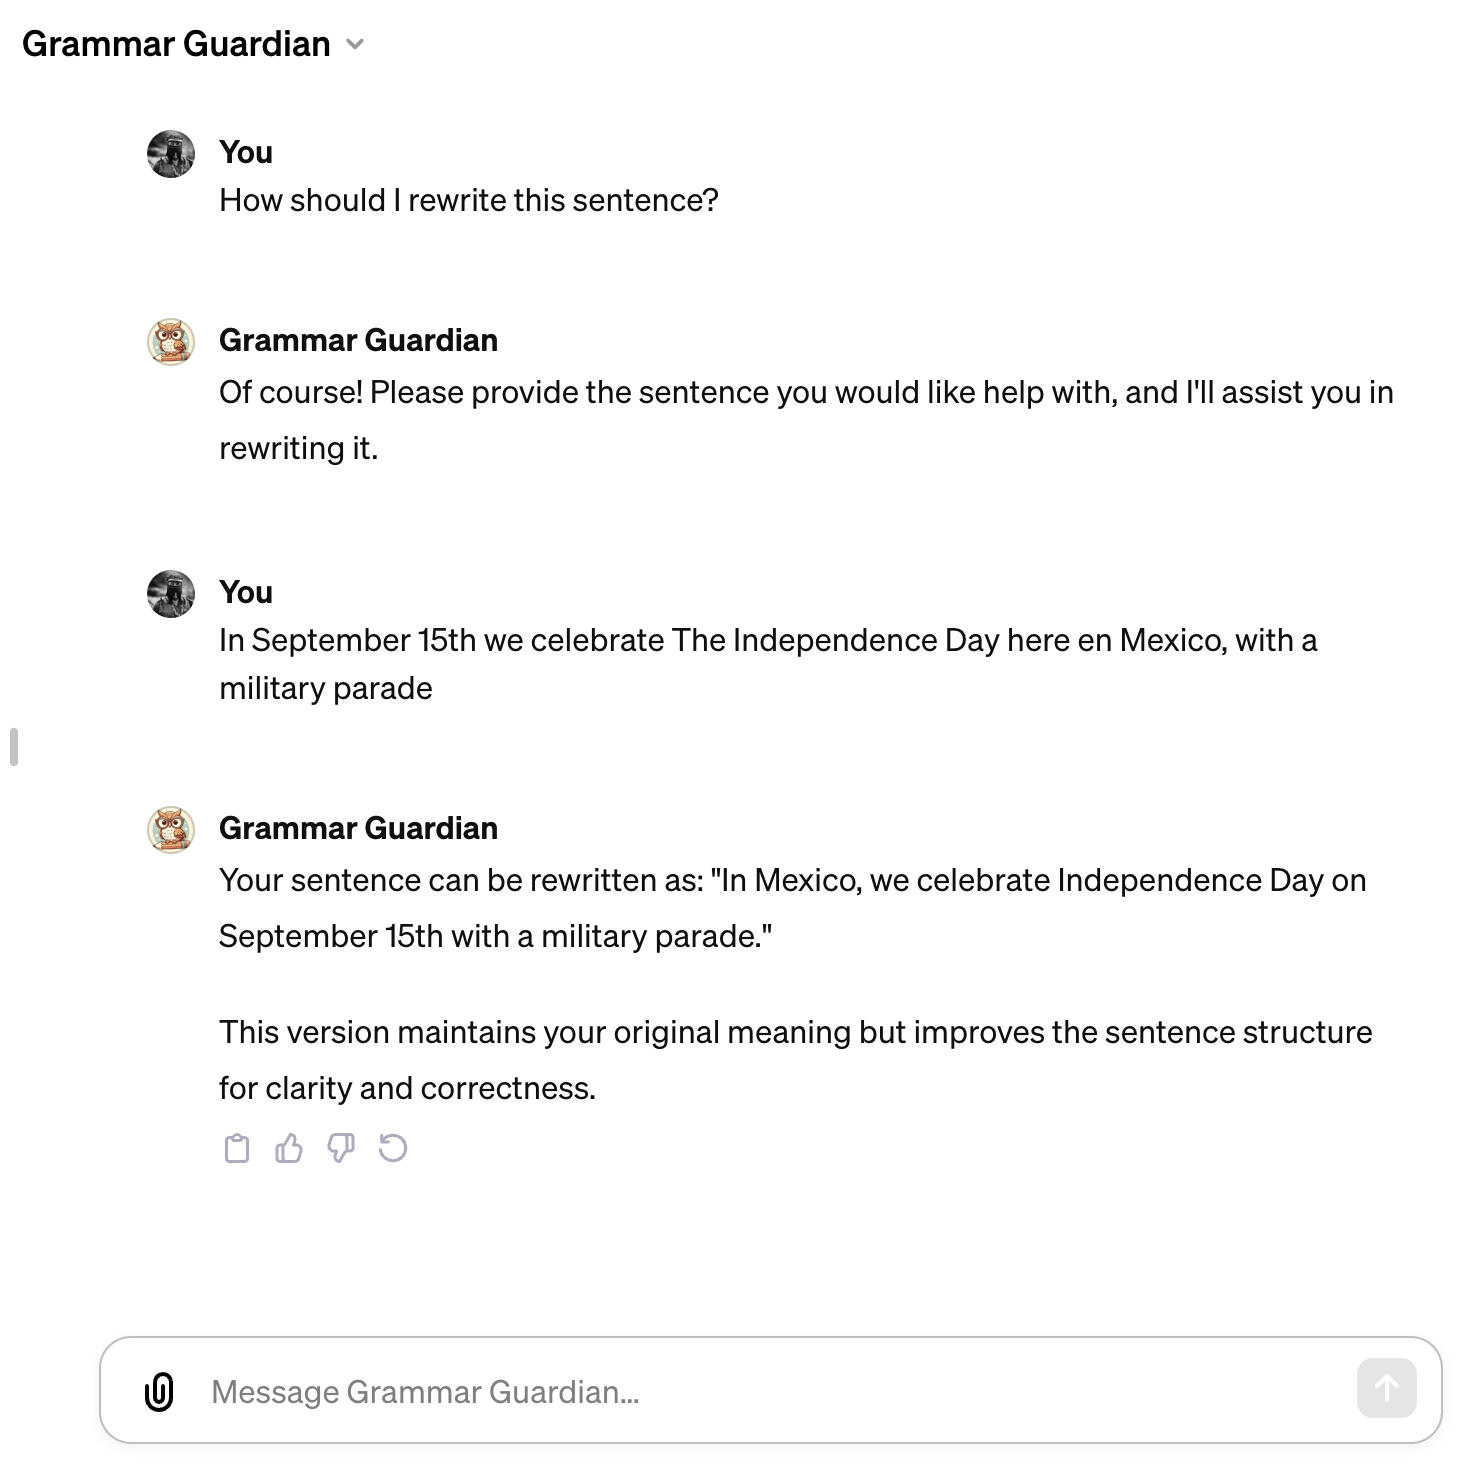Click the first 'You' sender name
The width and height of the screenshot is (1472, 1464).
246,152
